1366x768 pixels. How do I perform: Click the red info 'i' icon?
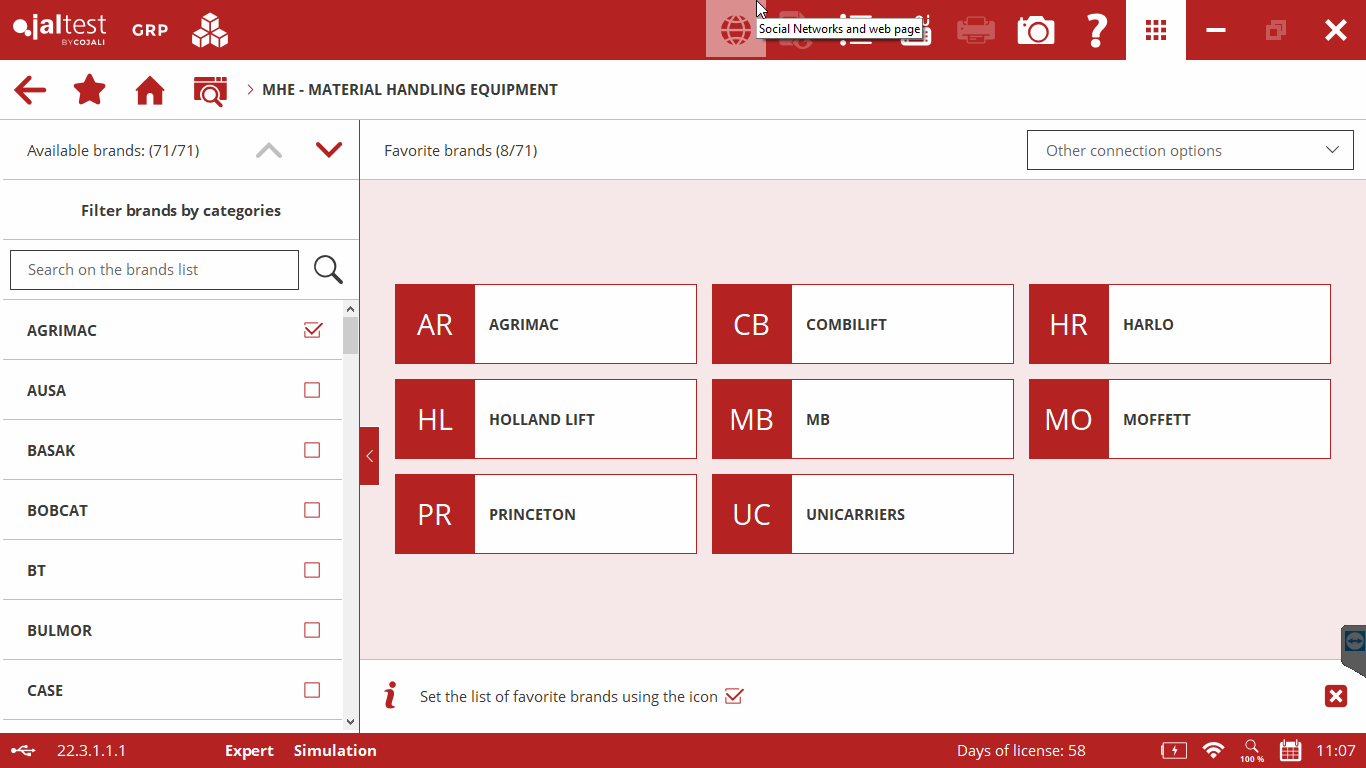click(x=391, y=695)
